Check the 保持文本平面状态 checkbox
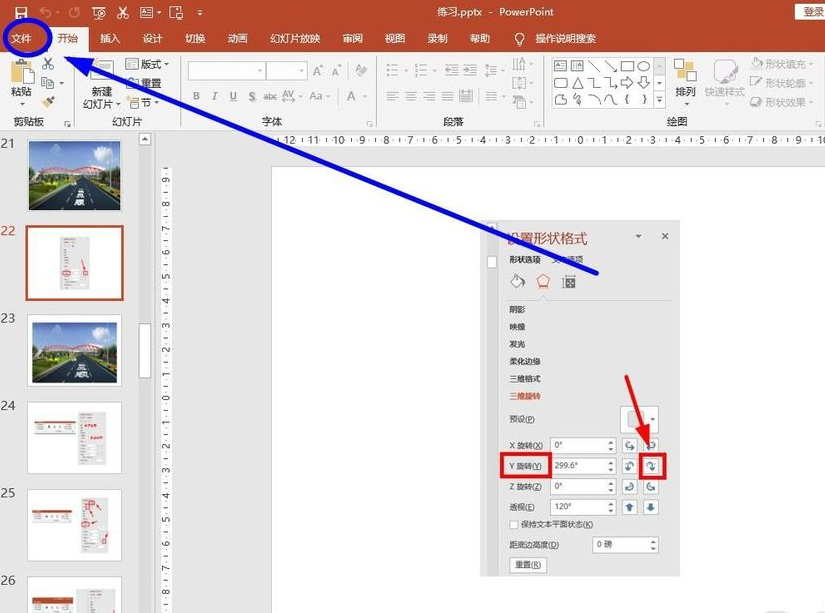 (x=514, y=524)
